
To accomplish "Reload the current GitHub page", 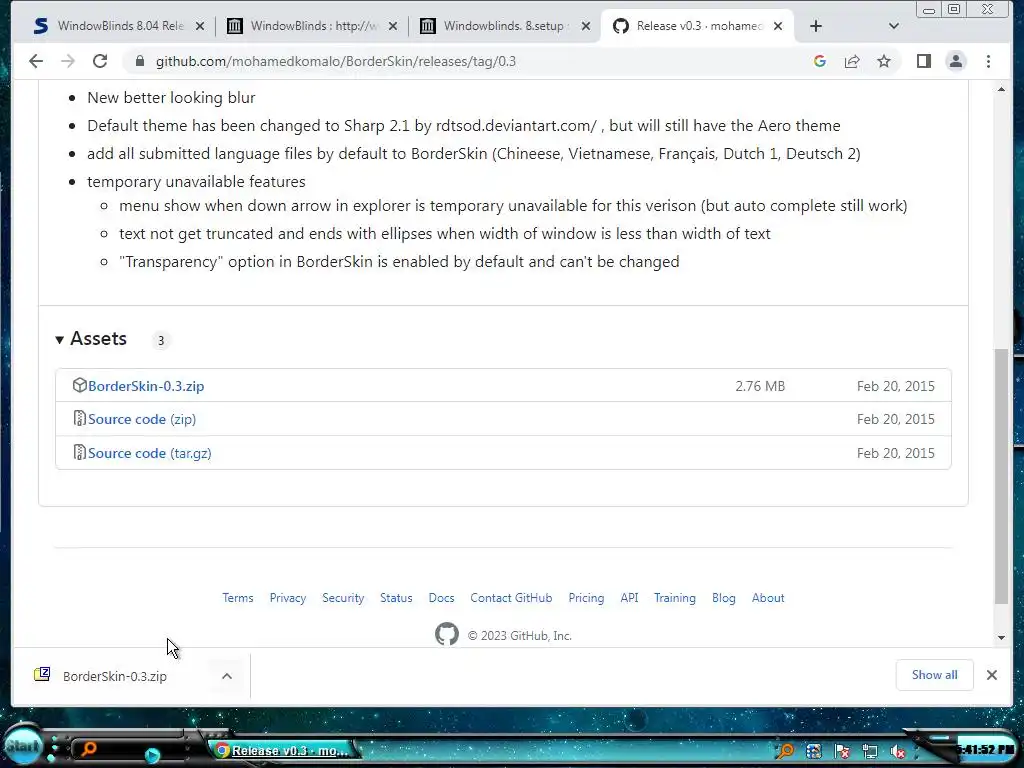I will [100, 61].
